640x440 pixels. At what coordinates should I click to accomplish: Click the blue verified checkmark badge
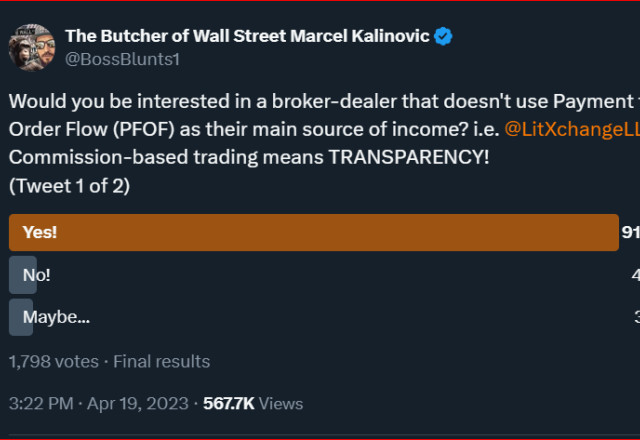click(443, 36)
